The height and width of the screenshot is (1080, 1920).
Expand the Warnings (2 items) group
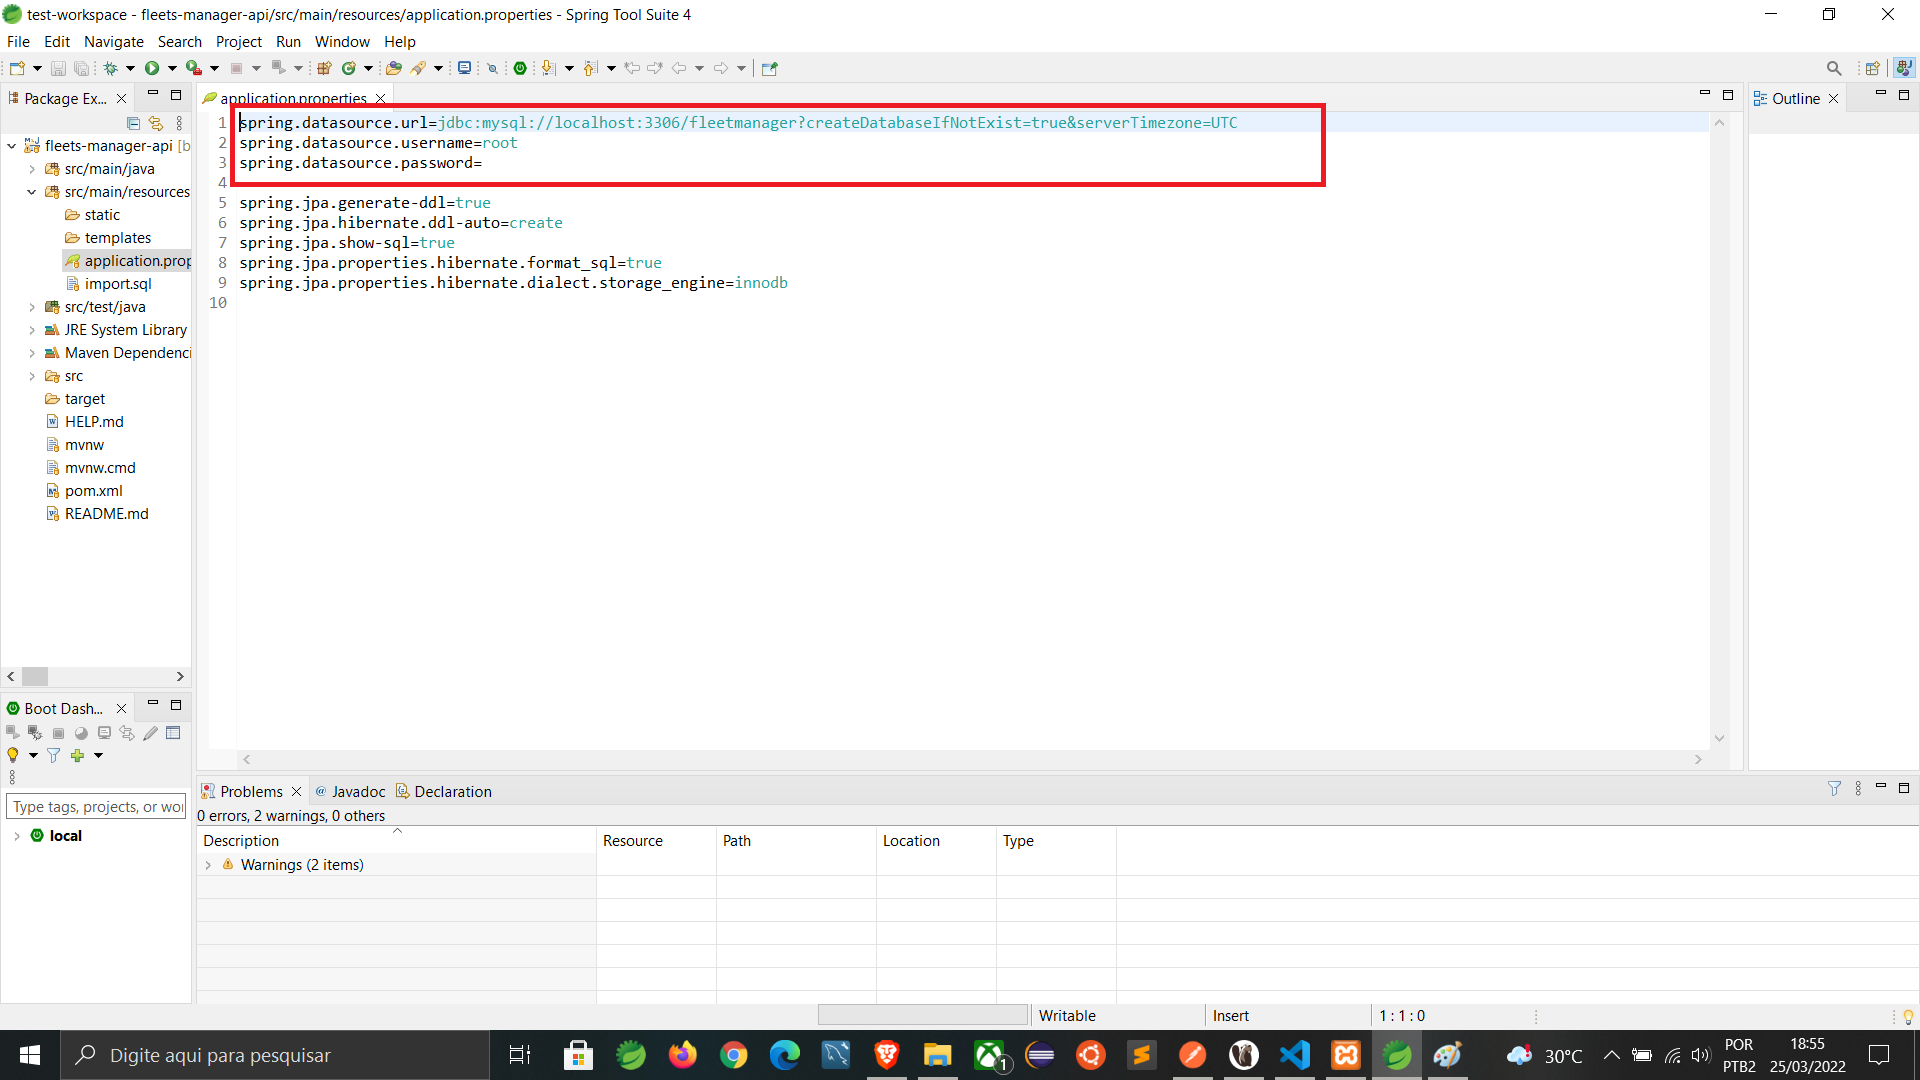click(x=208, y=865)
